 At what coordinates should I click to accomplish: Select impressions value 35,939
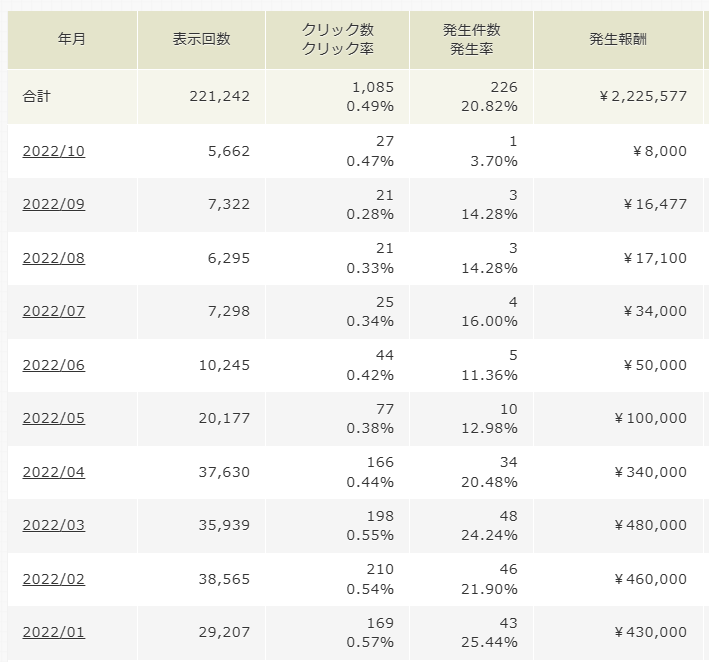click(x=224, y=525)
